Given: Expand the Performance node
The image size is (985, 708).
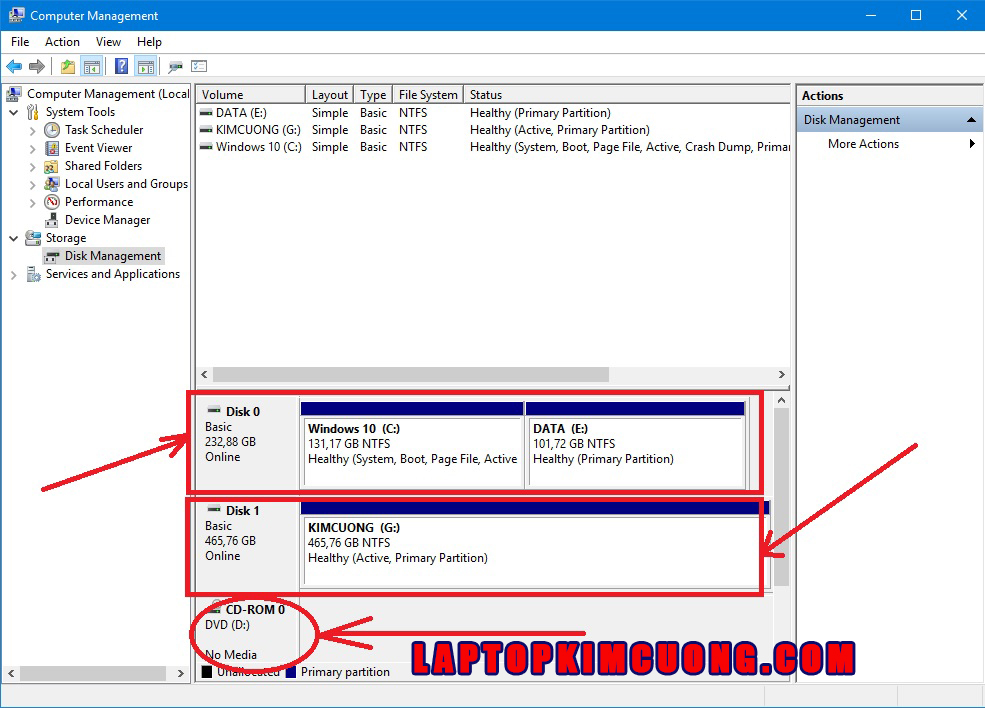Looking at the screenshot, I should point(33,203).
